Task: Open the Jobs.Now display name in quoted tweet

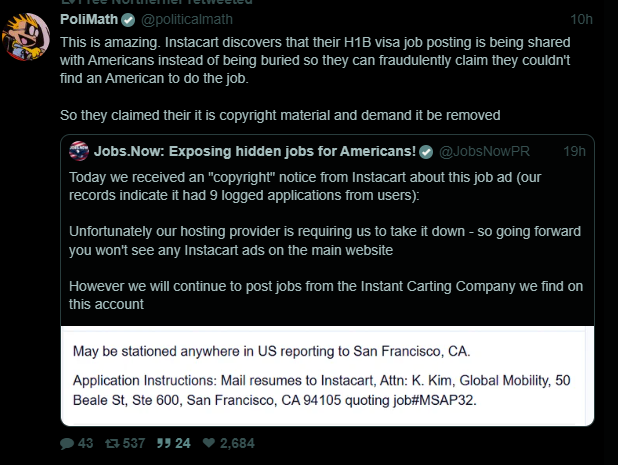Action: (254, 151)
